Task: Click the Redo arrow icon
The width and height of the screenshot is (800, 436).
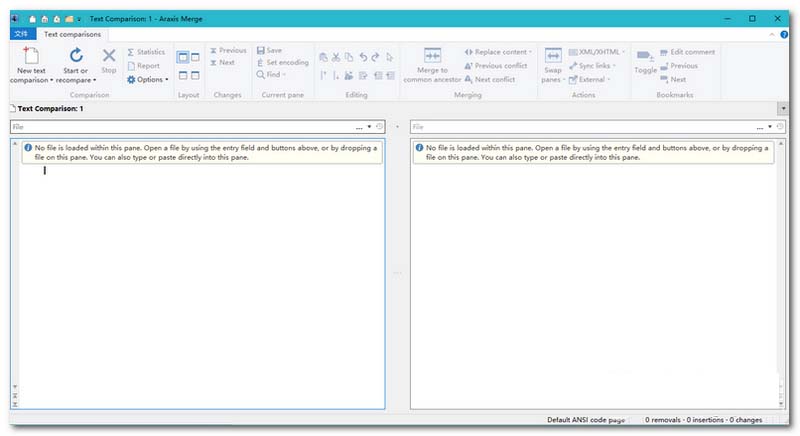Action: [376, 57]
